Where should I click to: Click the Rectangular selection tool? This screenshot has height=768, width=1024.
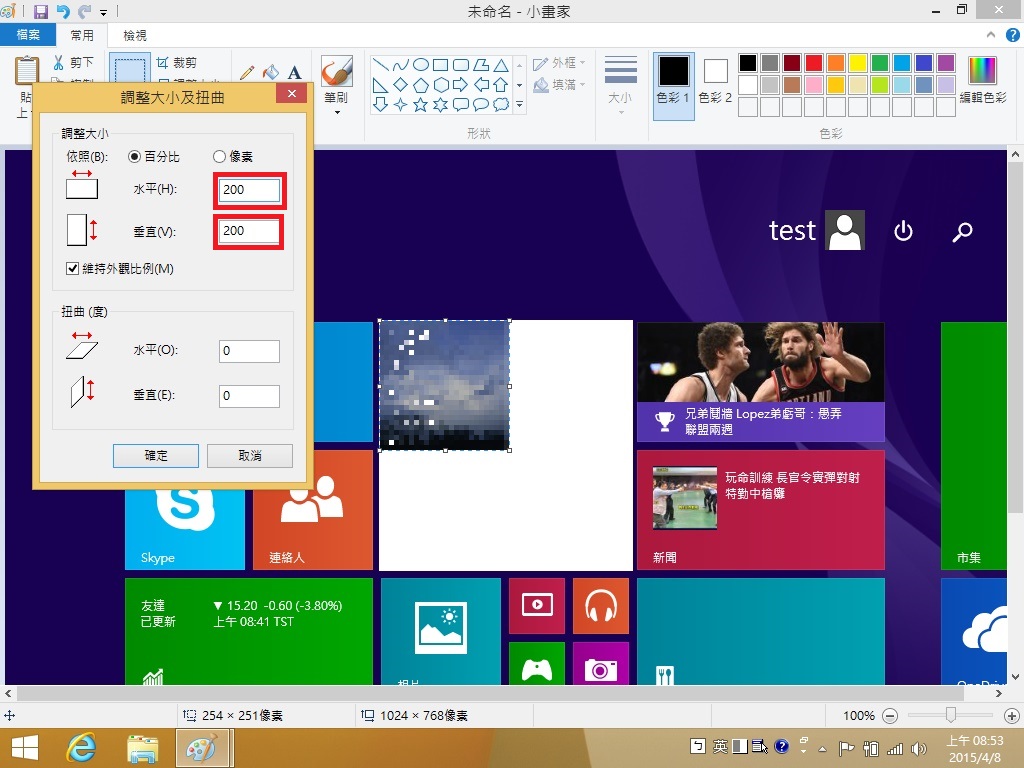pyautogui.click(x=129, y=69)
